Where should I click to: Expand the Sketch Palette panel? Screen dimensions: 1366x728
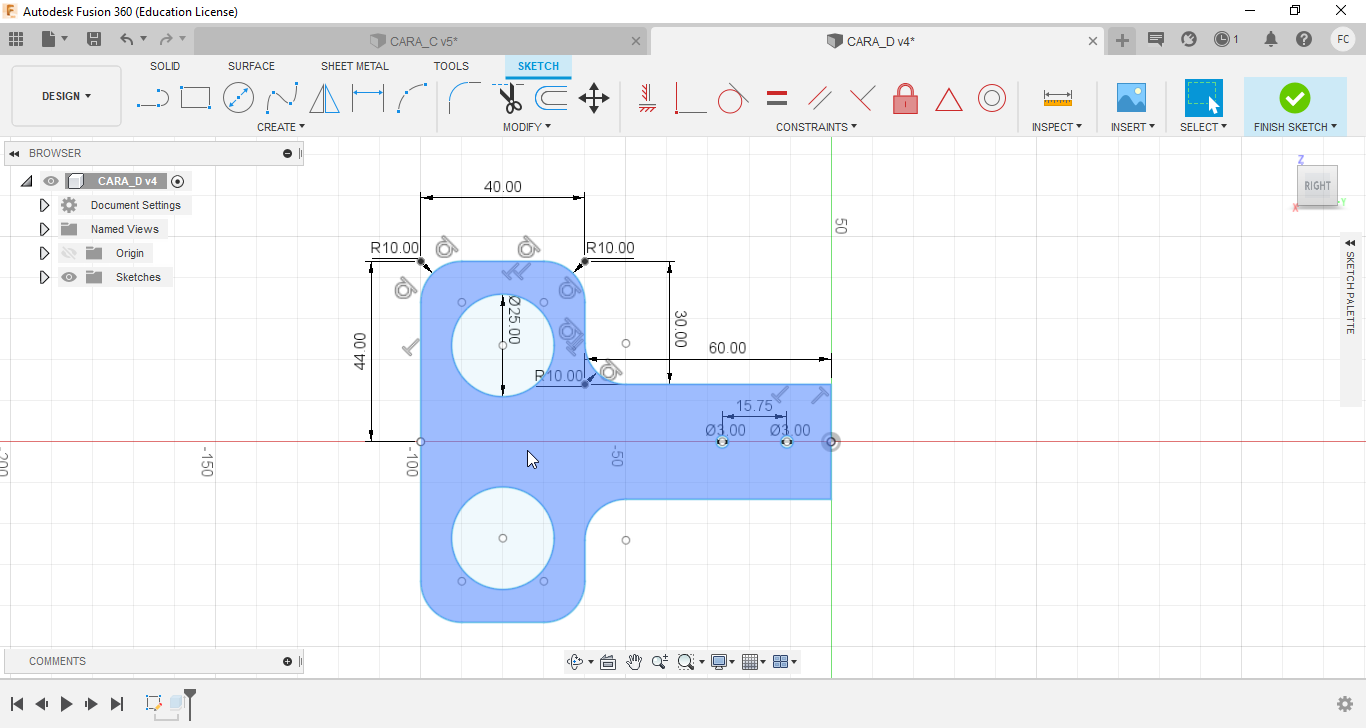click(1350, 243)
